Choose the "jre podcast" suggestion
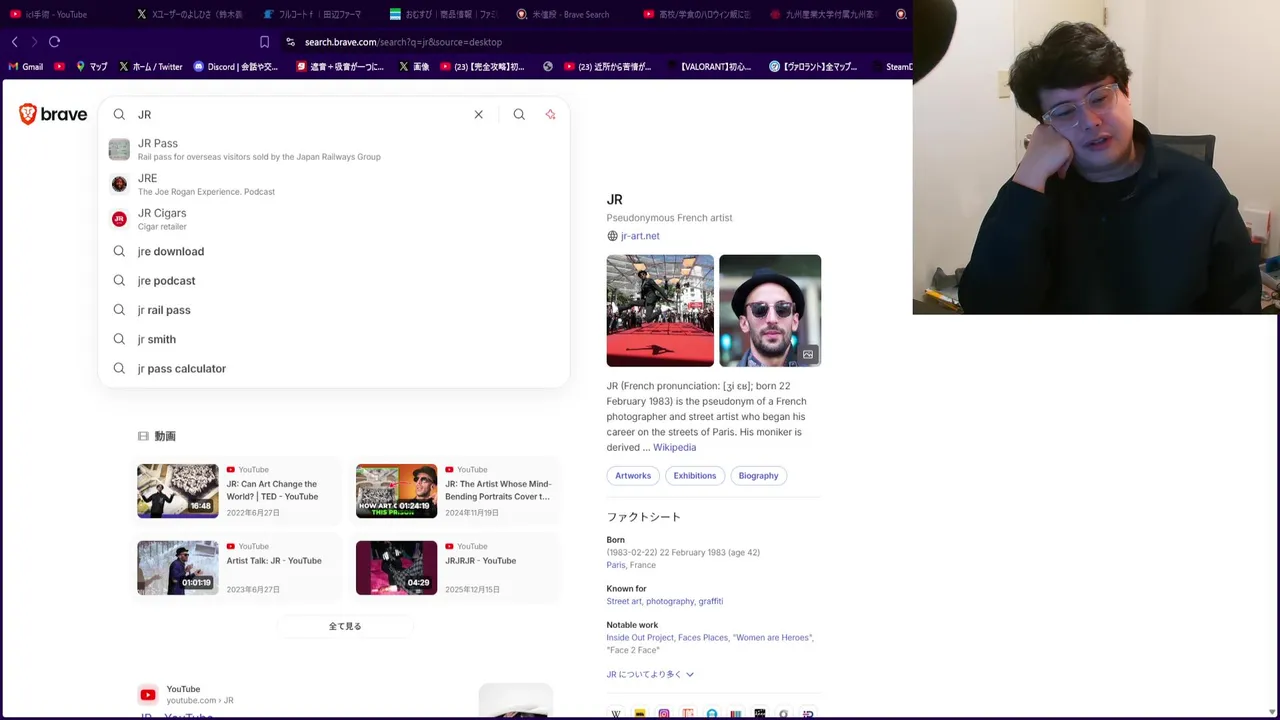 (334, 281)
